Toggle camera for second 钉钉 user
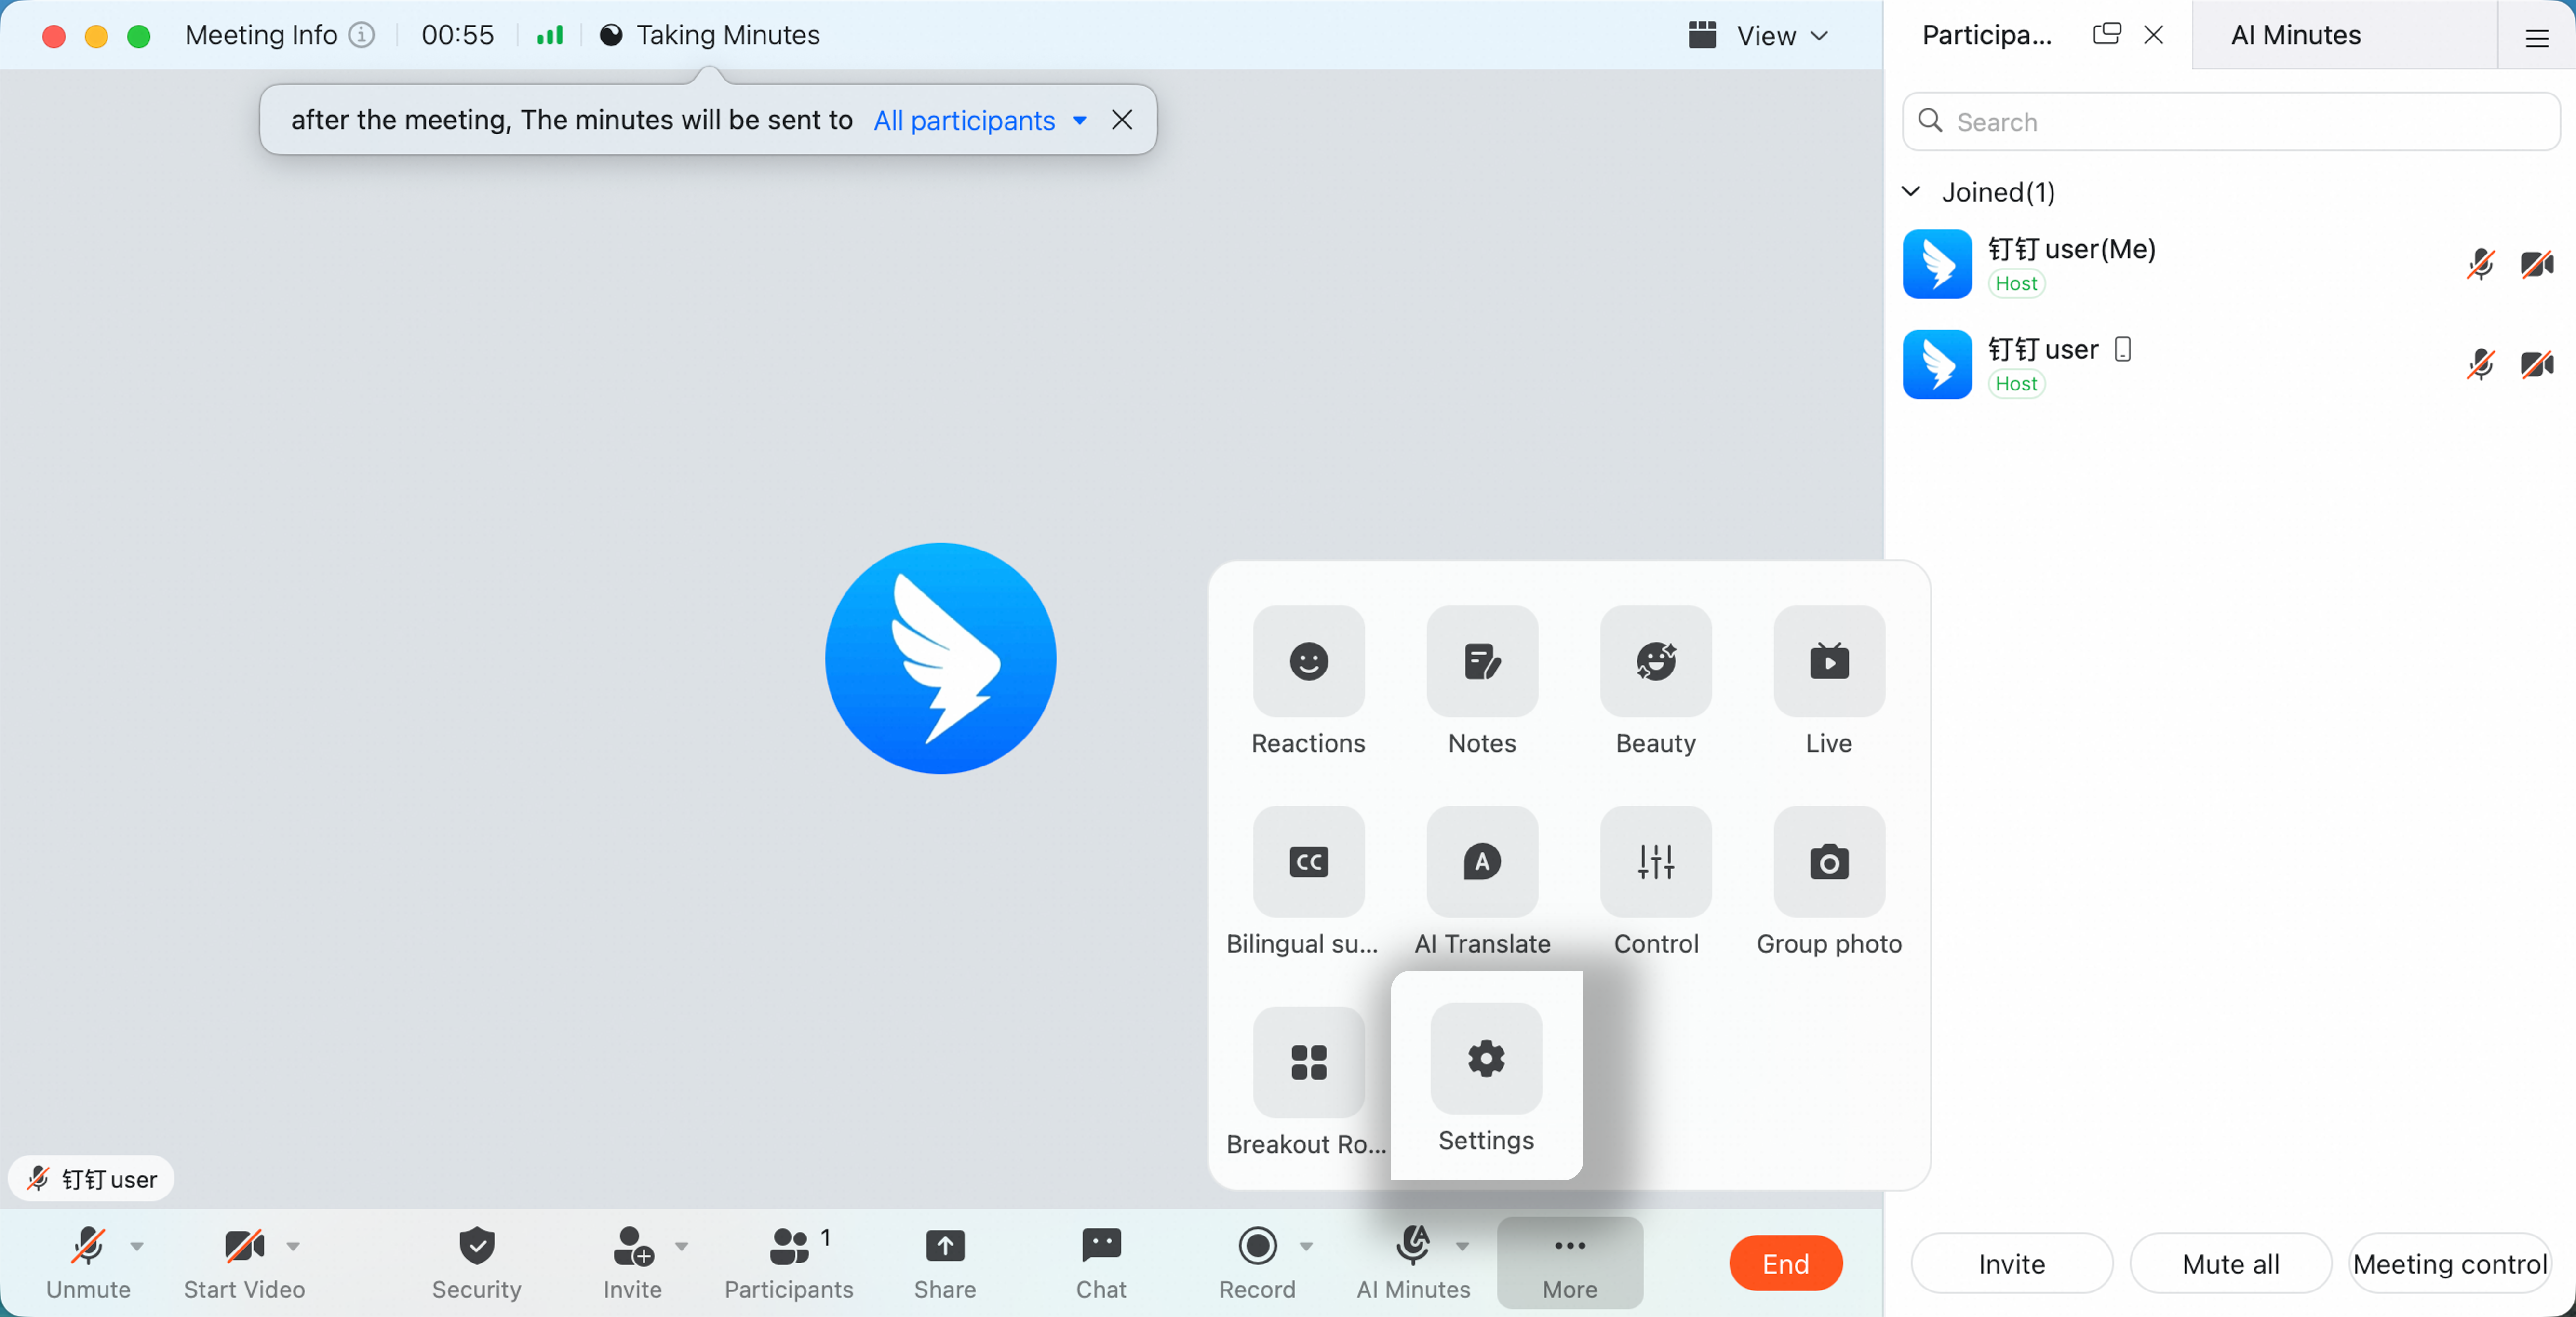Viewport: 2576px width, 1317px height. tap(2537, 364)
